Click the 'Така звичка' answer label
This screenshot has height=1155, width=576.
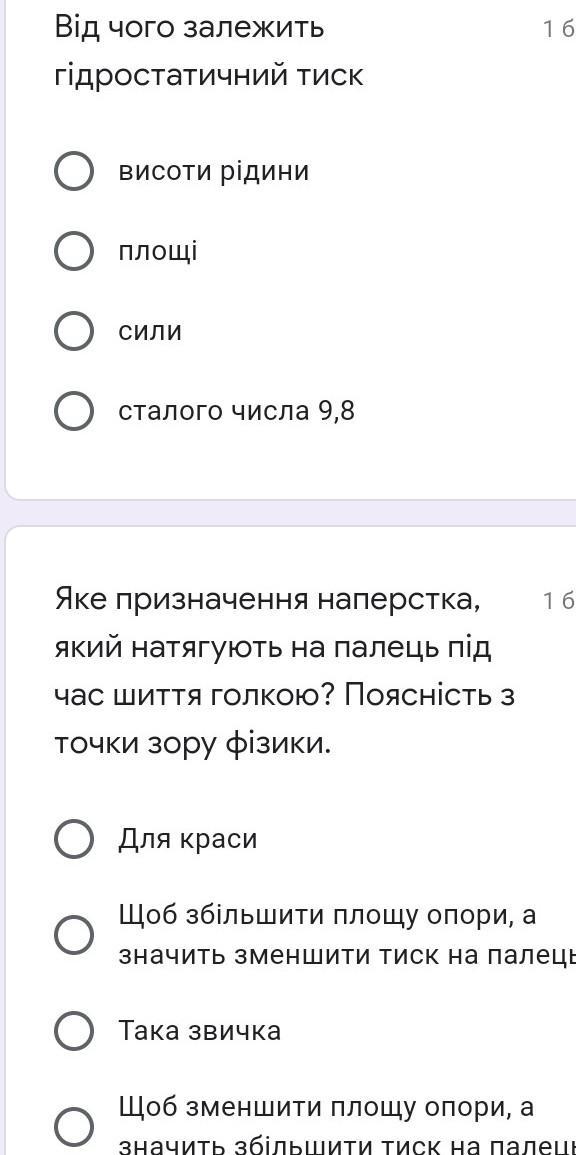[200, 1031]
